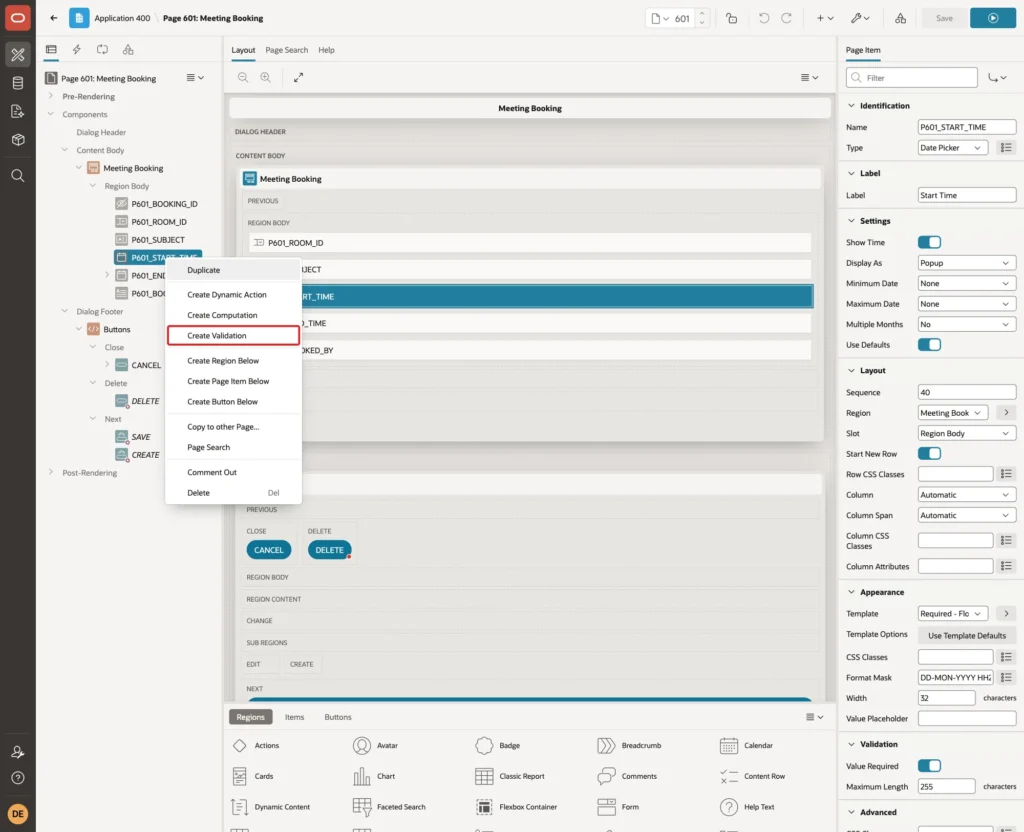Image resolution: width=1024 pixels, height=832 pixels.
Task: Select P601_ROOM_ID in the tree
Action: (159, 221)
